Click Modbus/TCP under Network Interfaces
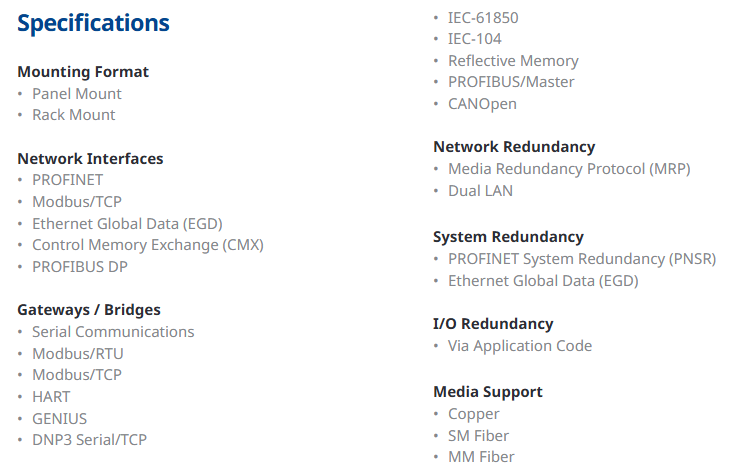753x471 pixels. [77, 202]
